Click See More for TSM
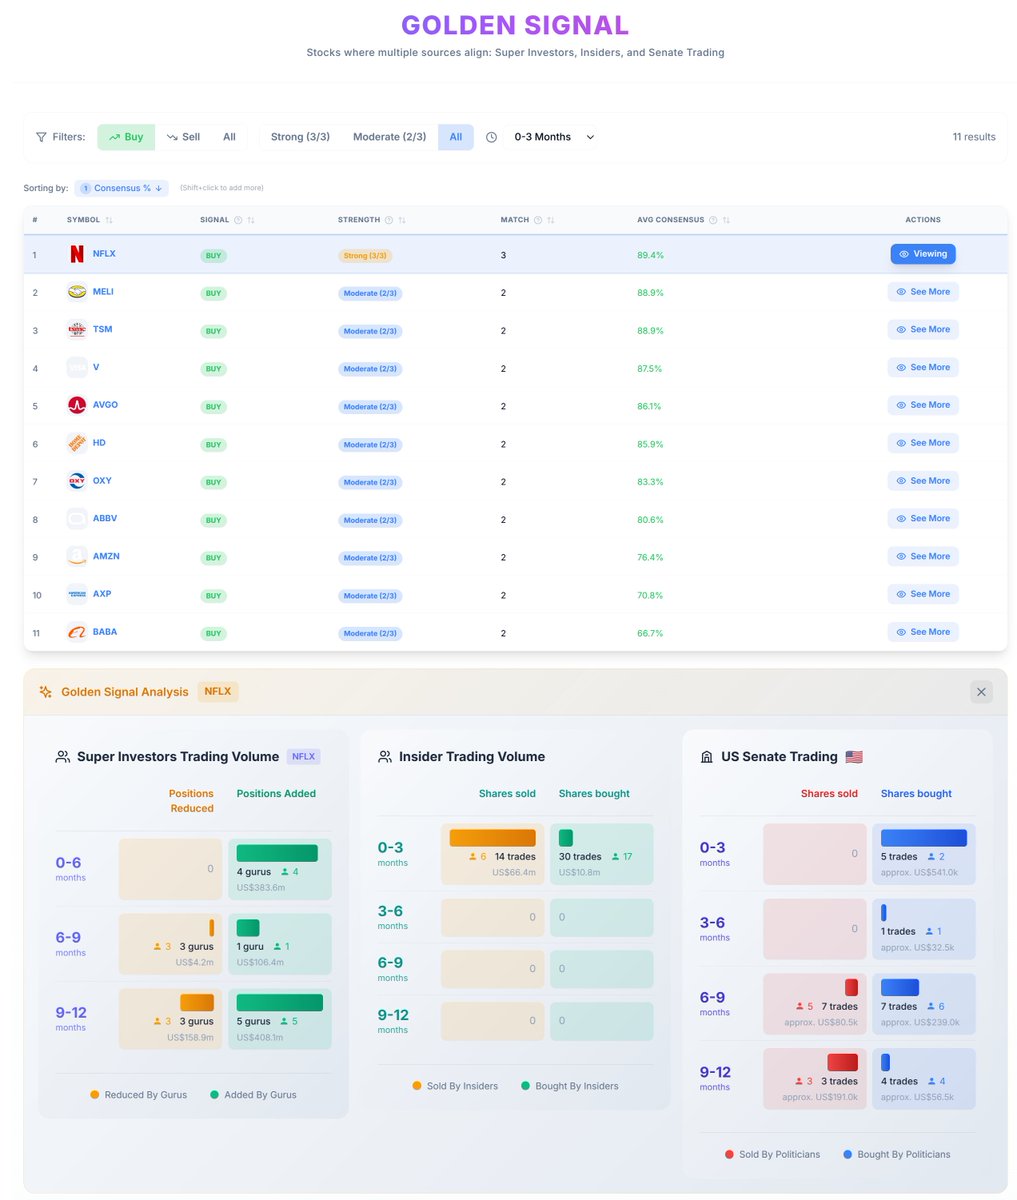This screenshot has width=1017, height=1200. click(x=923, y=330)
